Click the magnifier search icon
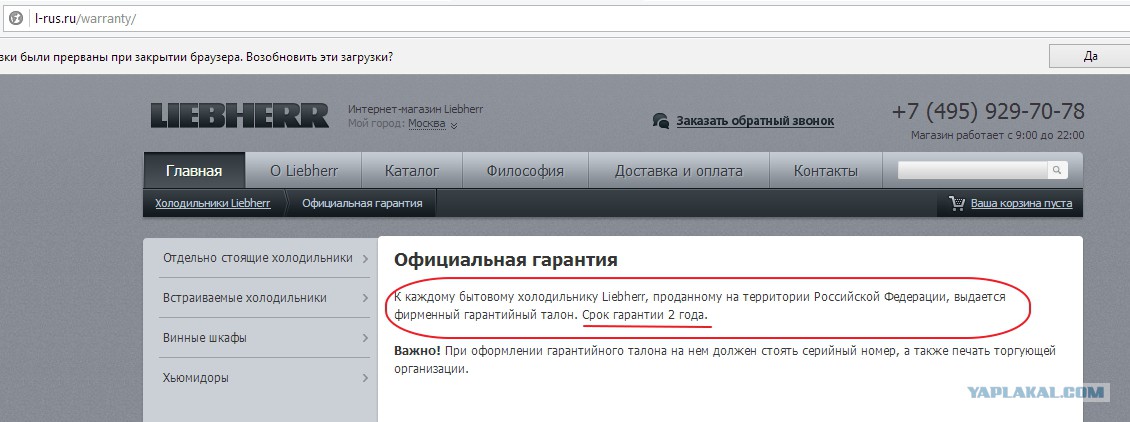 tap(1057, 170)
